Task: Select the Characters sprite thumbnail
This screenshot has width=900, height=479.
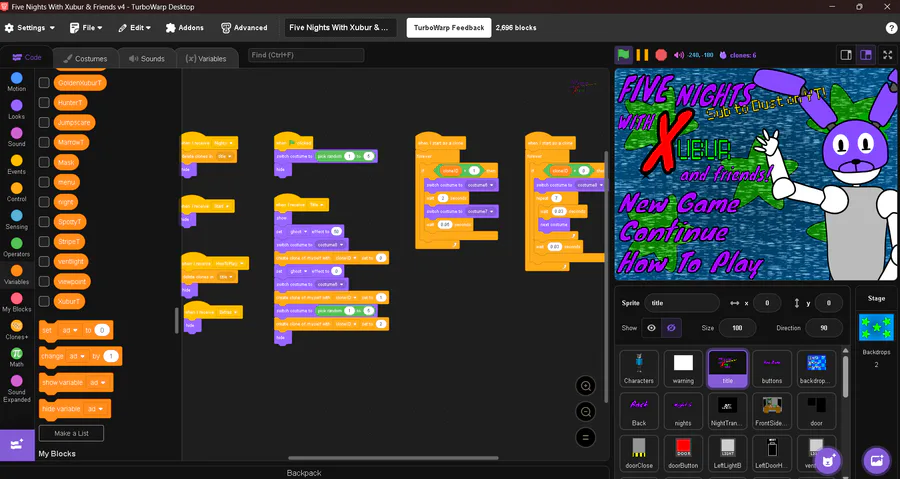Action: 639,368
